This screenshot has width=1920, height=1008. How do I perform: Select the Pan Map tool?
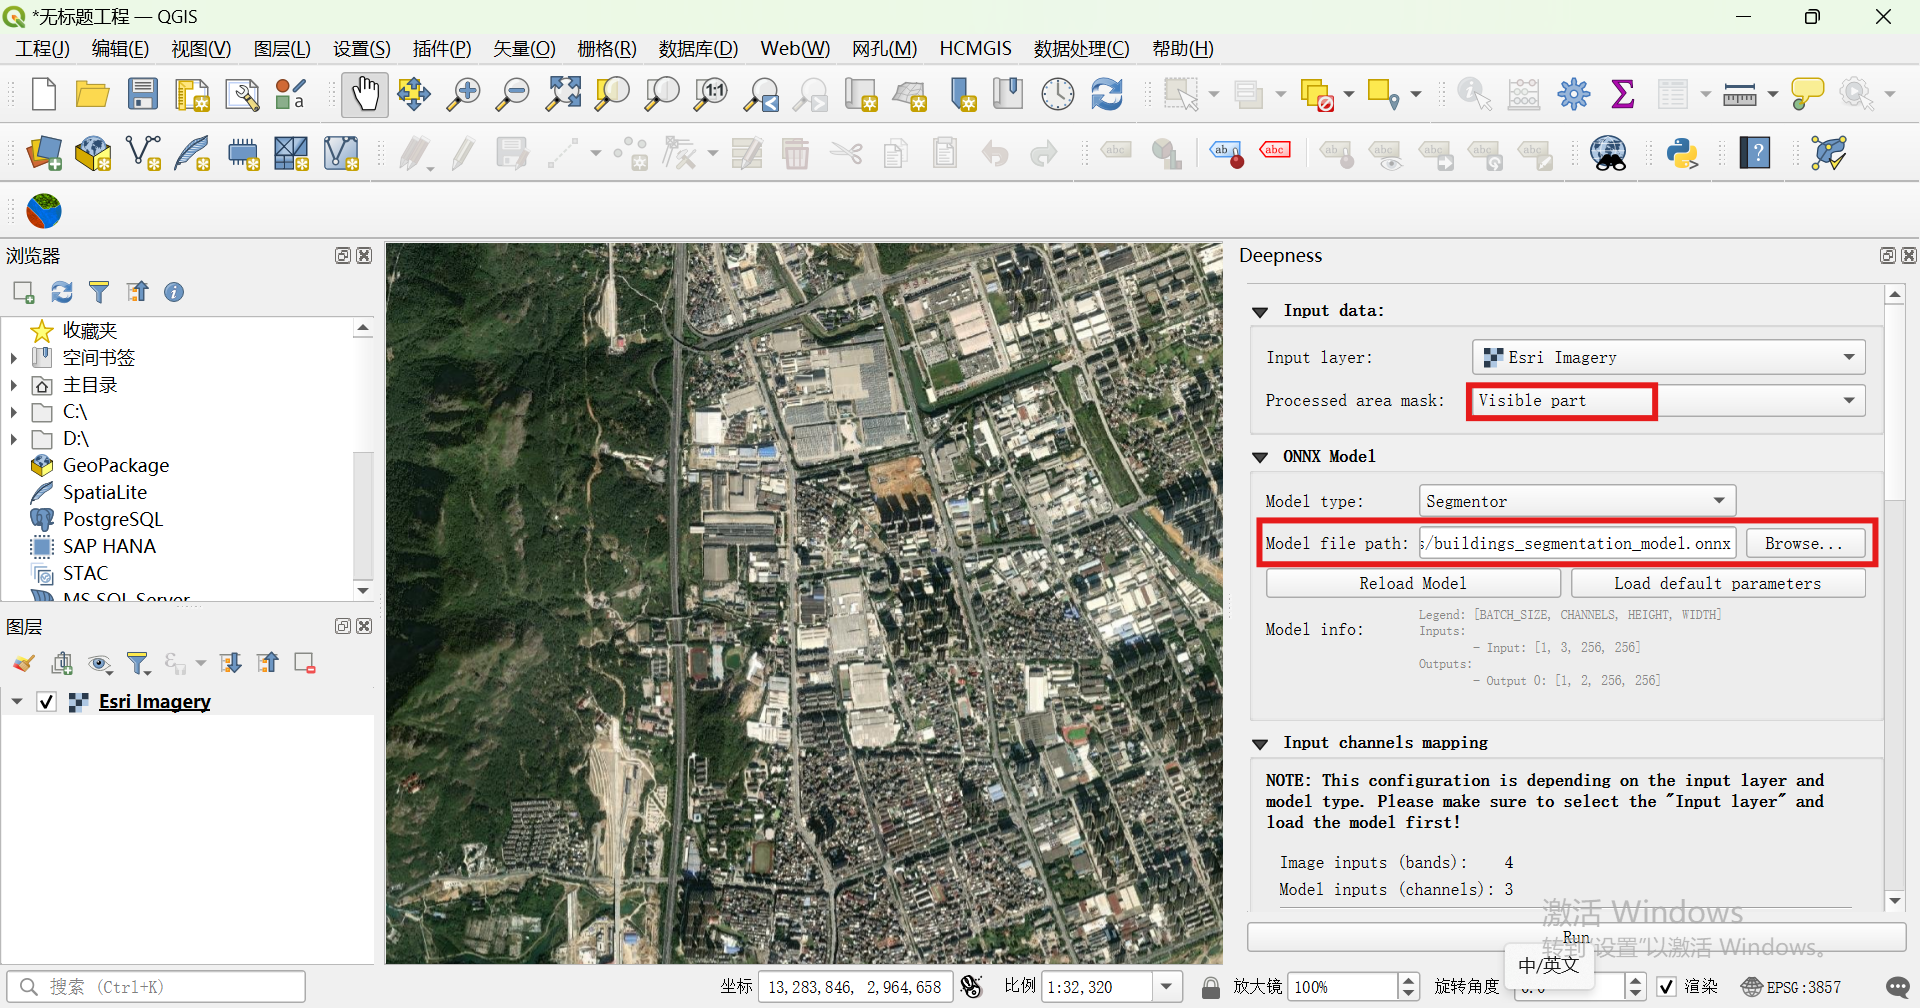pos(364,93)
